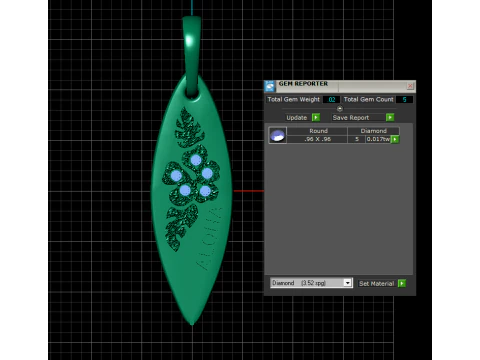Select the round gem thumbnail in the list
480x360 pixels.
tap(277, 135)
